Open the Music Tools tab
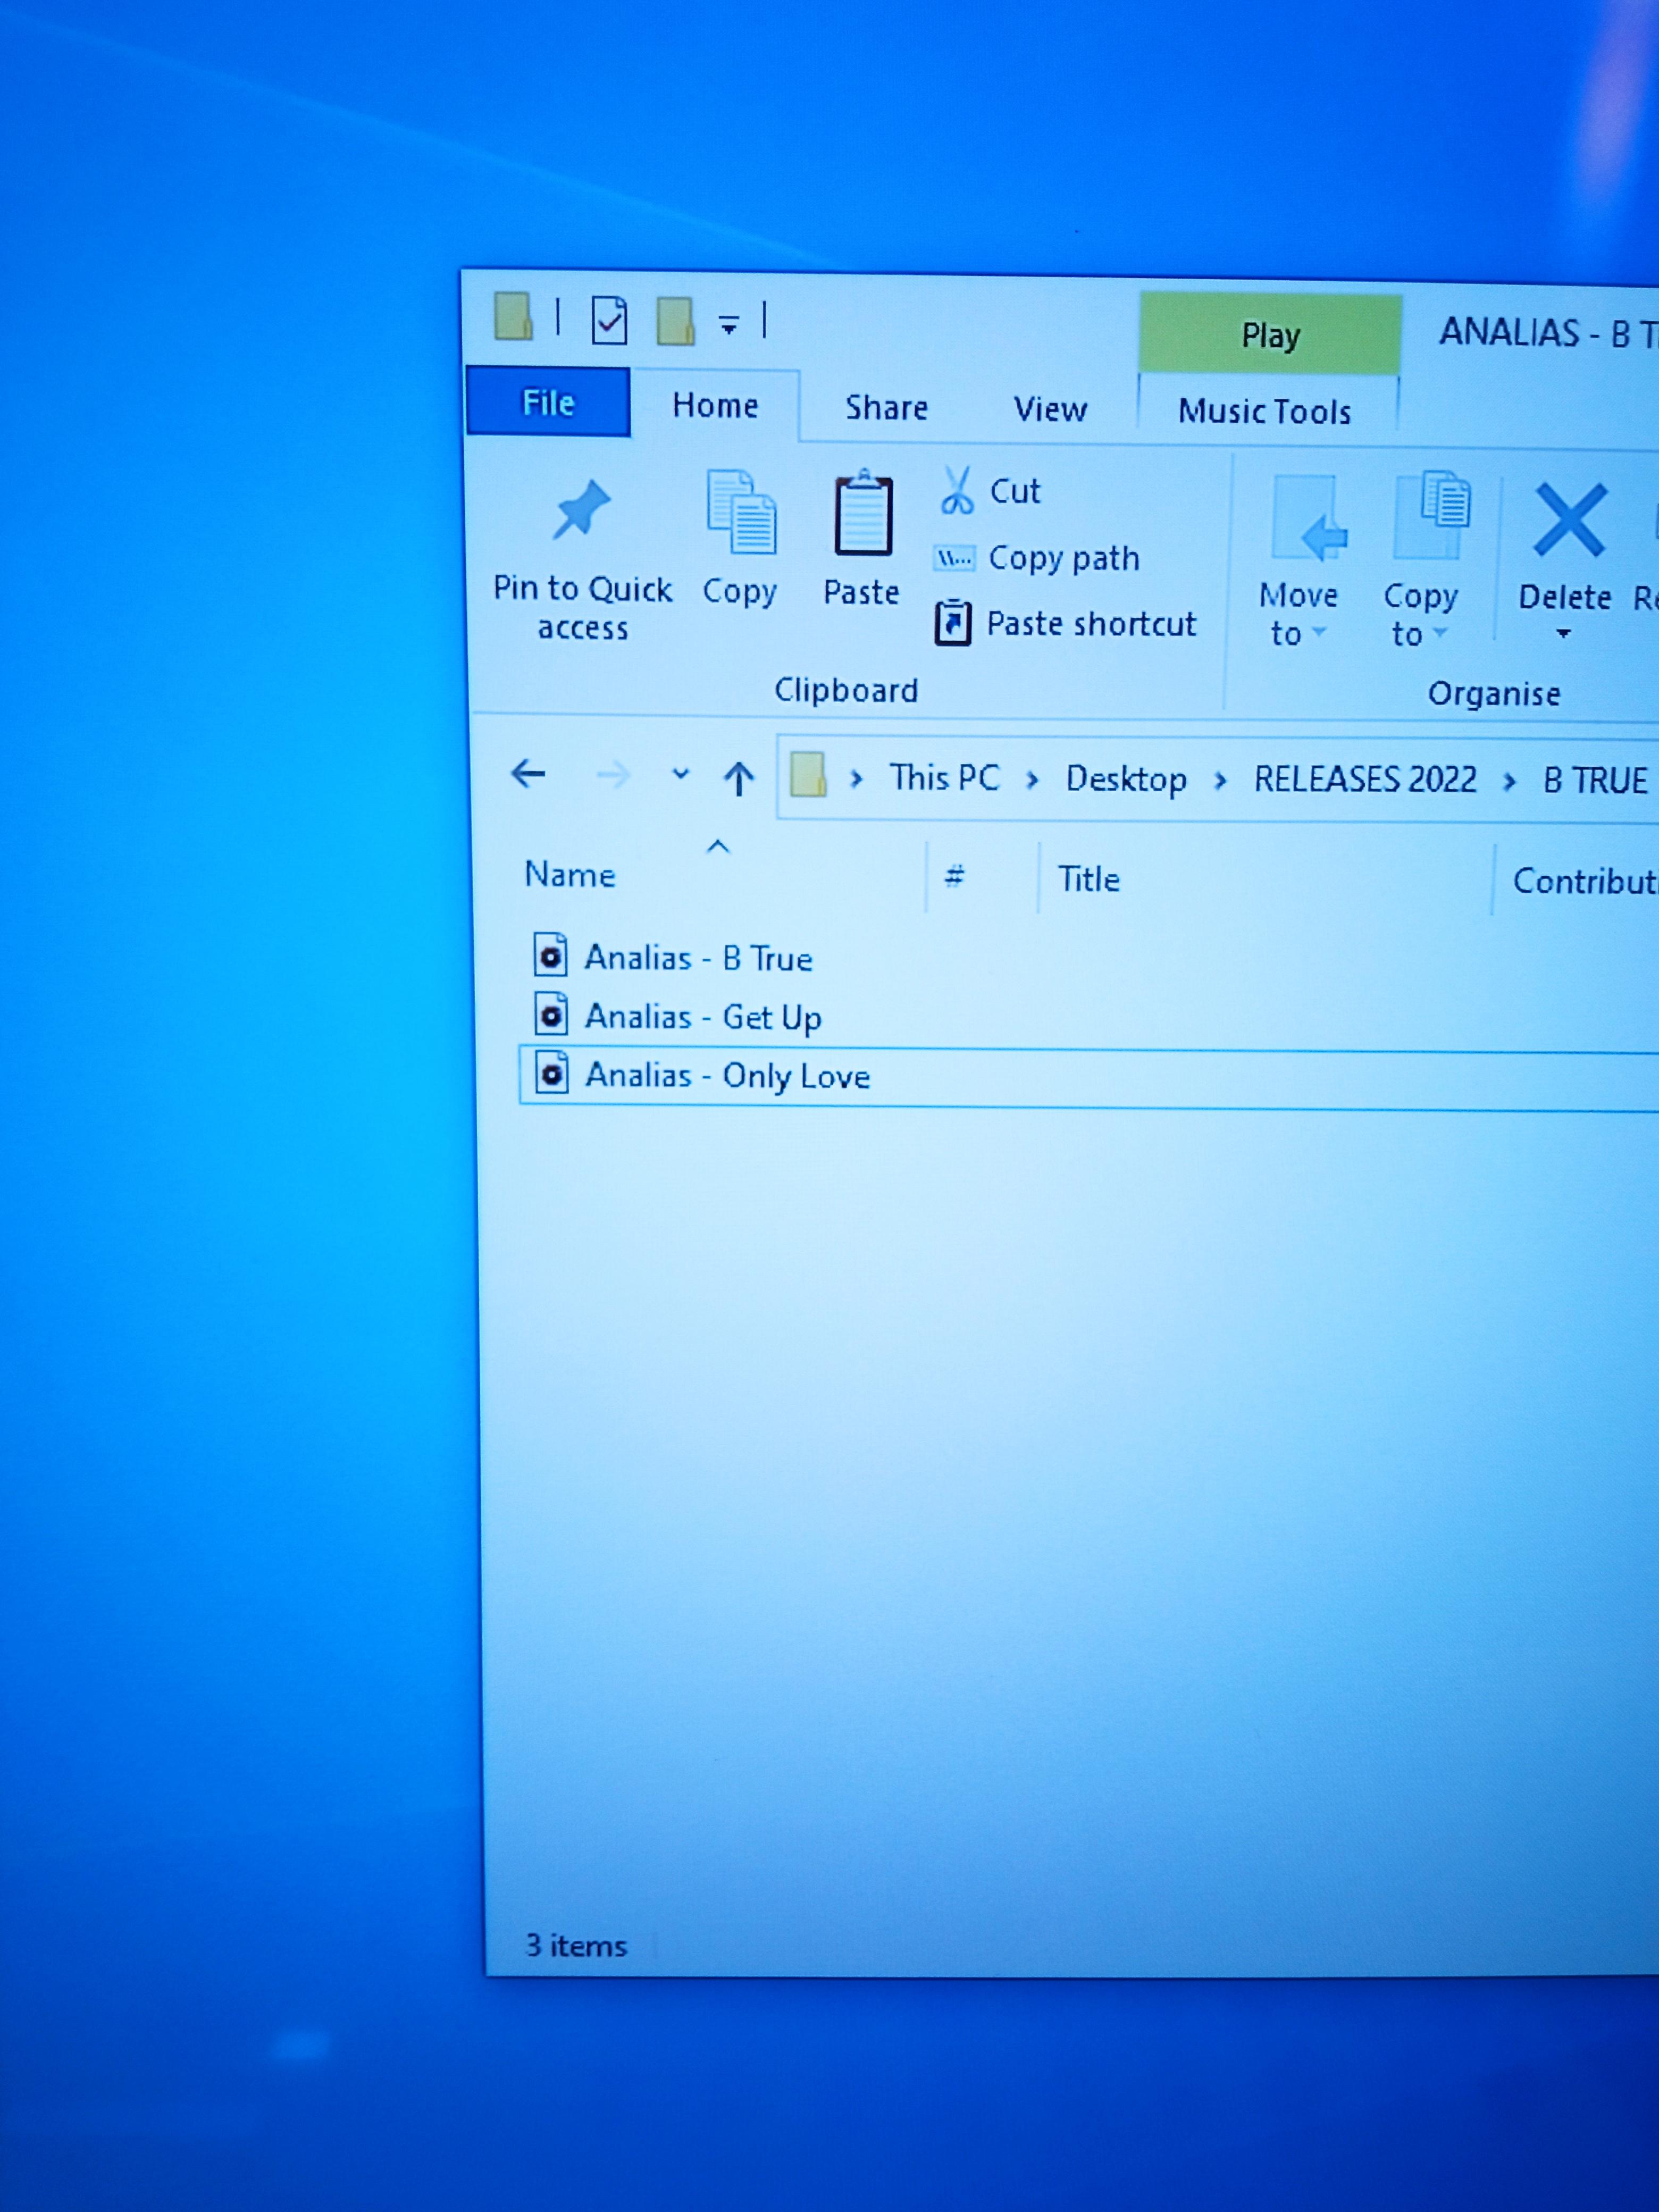This screenshot has width=1659, height=2212. point(1265,411)
